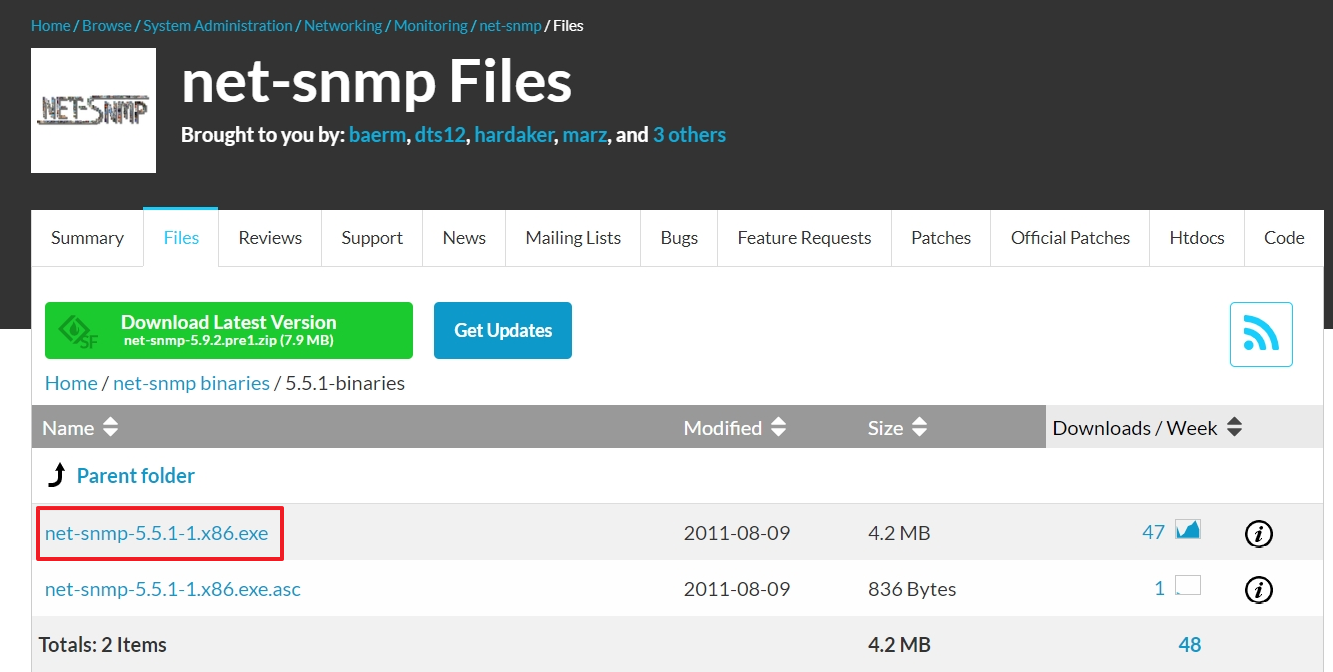This screenshot has width=1333, height=672.
Task: Sort the file list by Name
Action: click(80, 428)
